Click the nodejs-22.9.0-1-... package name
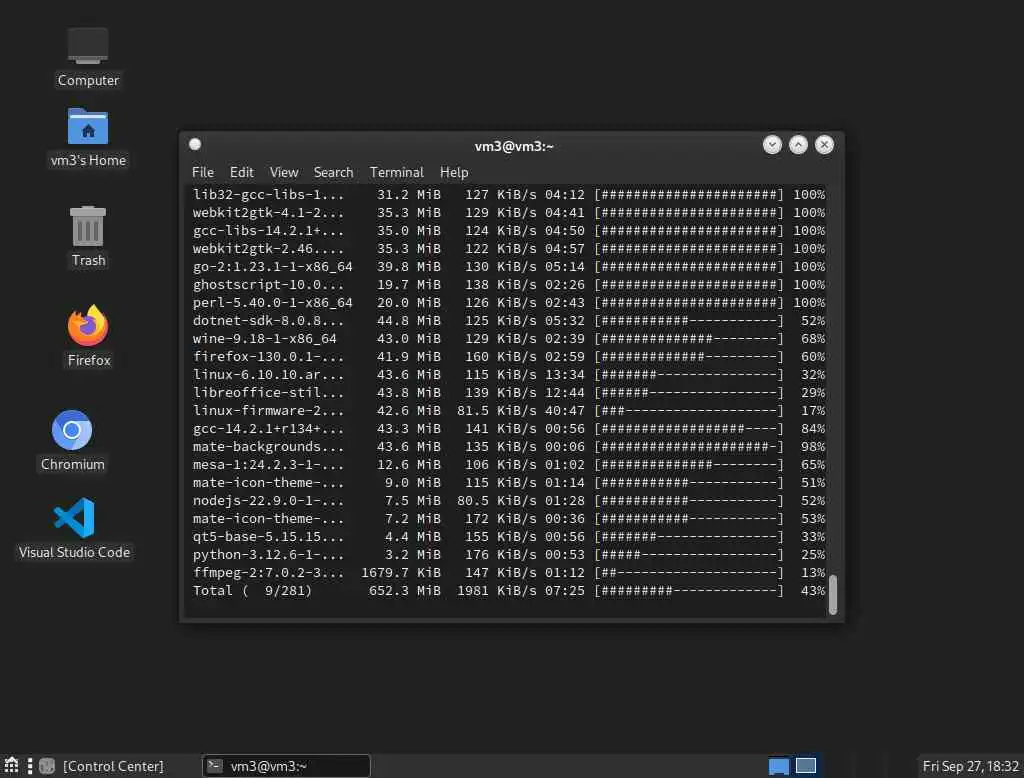Image resolution: width=1024 pixels, height=778 pixels. click(x=268, y=500)
